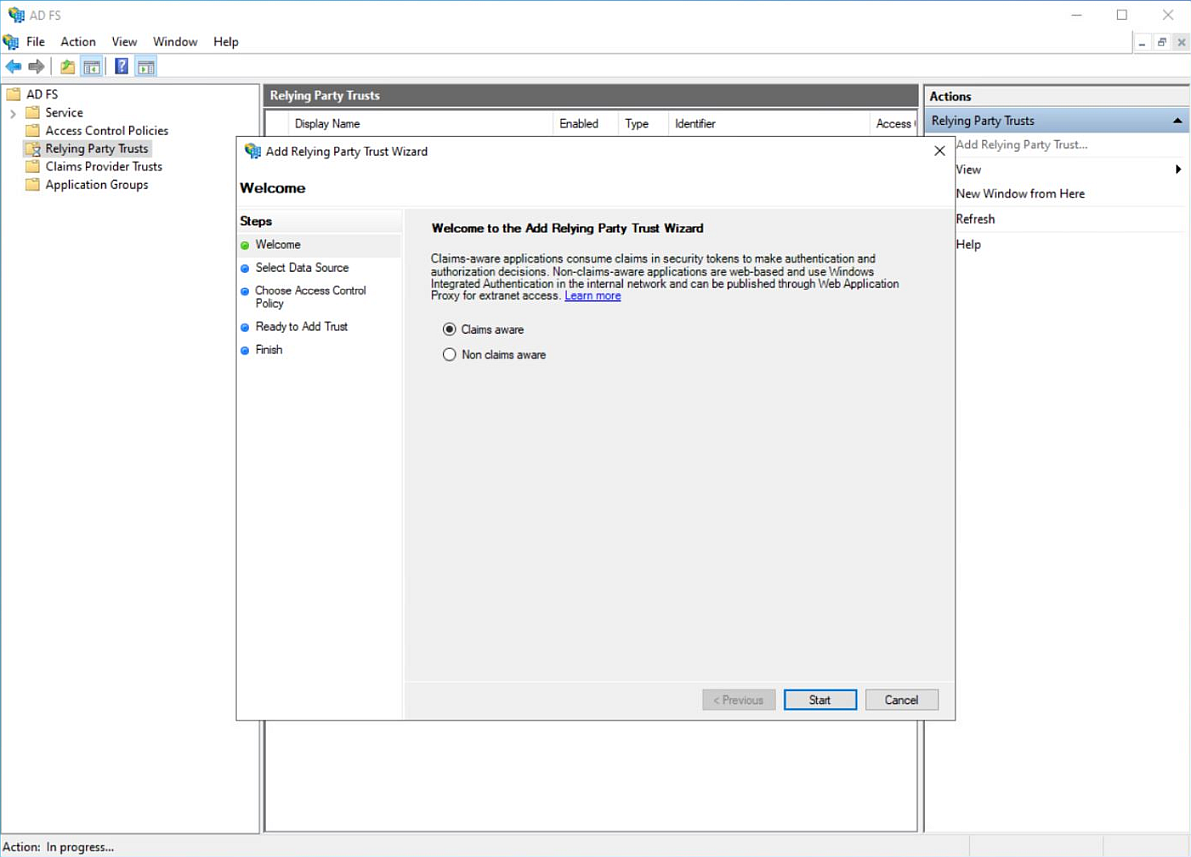The height and width of the screenshot is (857, 1191).
Task: Open the View submenu in the Actions pane
Action: point(968,169)
